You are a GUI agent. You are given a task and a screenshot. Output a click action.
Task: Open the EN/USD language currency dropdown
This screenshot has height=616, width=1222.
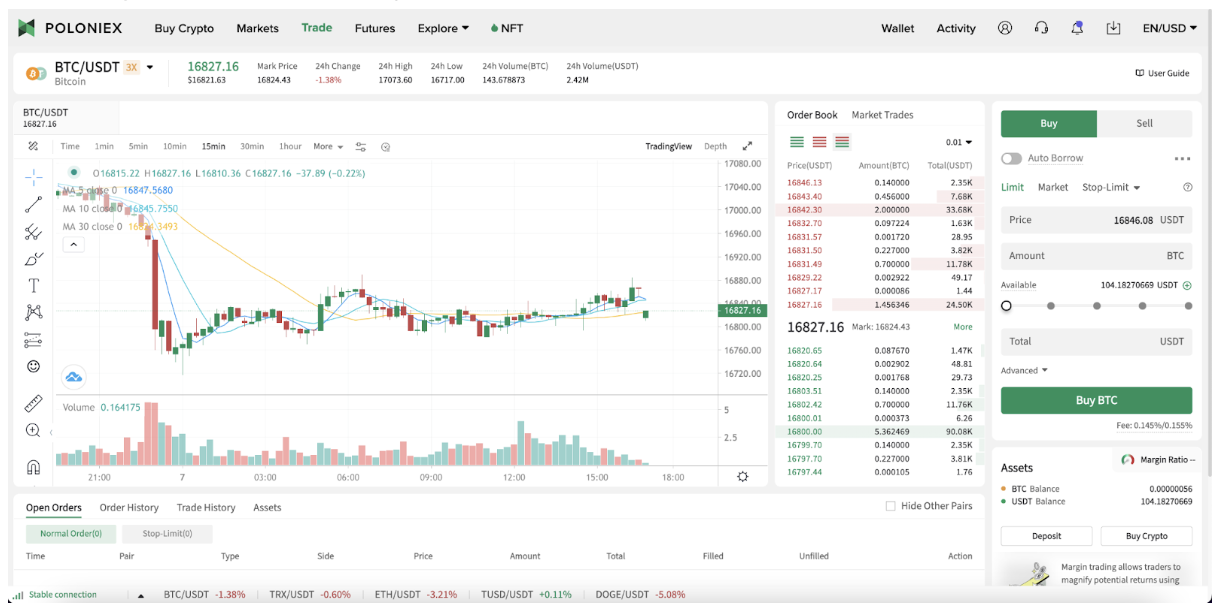tap(1170, 28)
